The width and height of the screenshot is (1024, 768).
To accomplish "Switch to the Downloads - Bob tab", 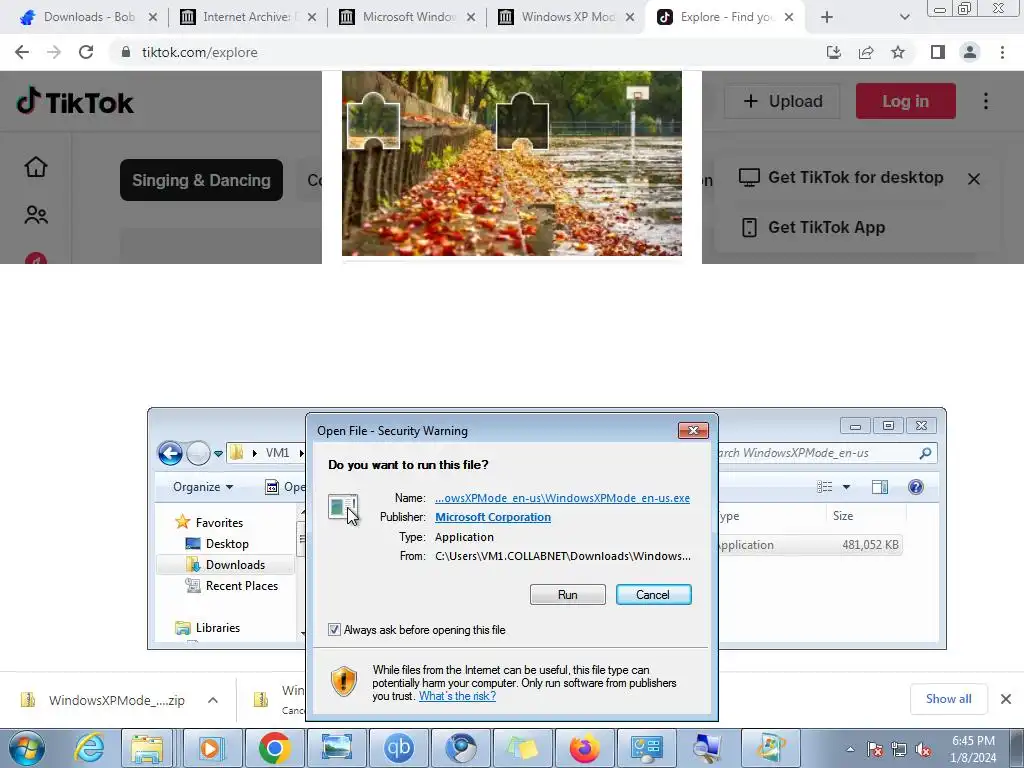I will pyautogui.click(x=89, y=17).
